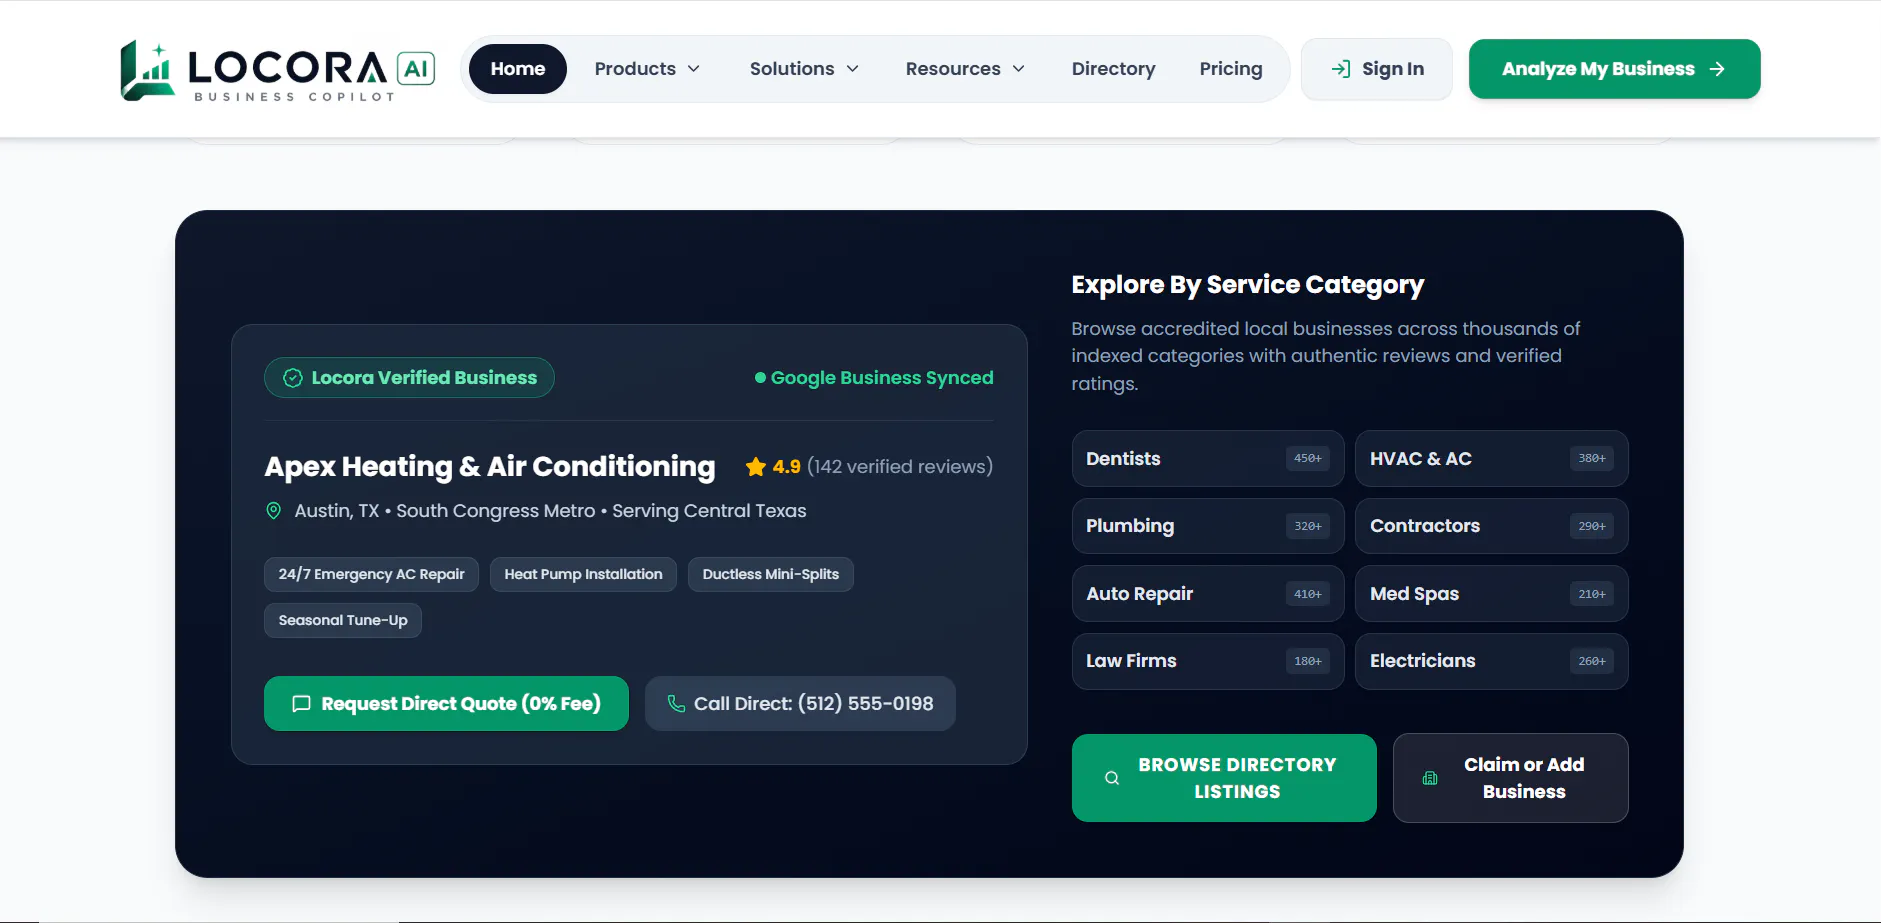Go to the Home tab

pos(518,69)
